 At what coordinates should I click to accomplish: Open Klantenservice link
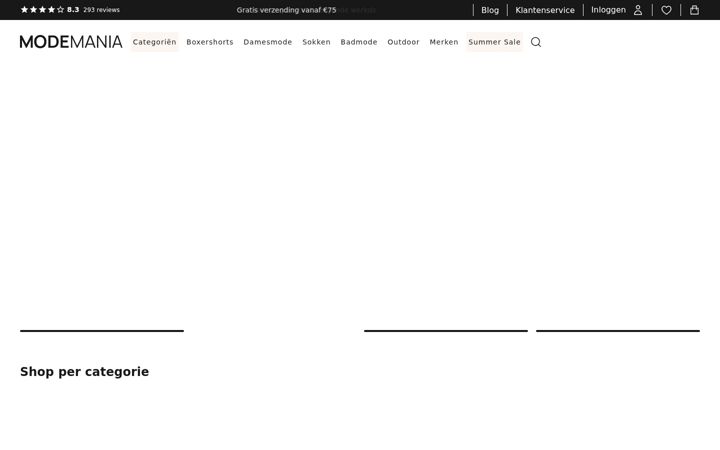pos(545,10)
